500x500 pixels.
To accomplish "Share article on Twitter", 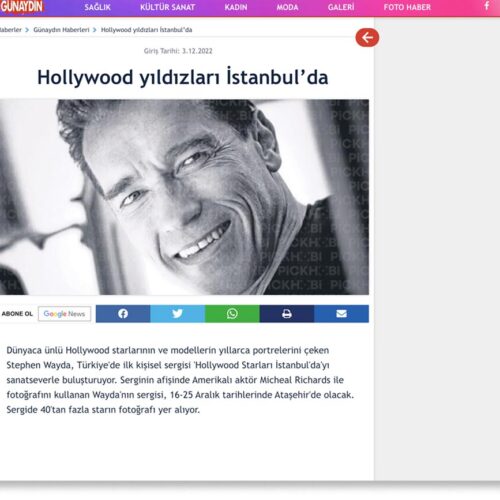I will tap(178, 314).
